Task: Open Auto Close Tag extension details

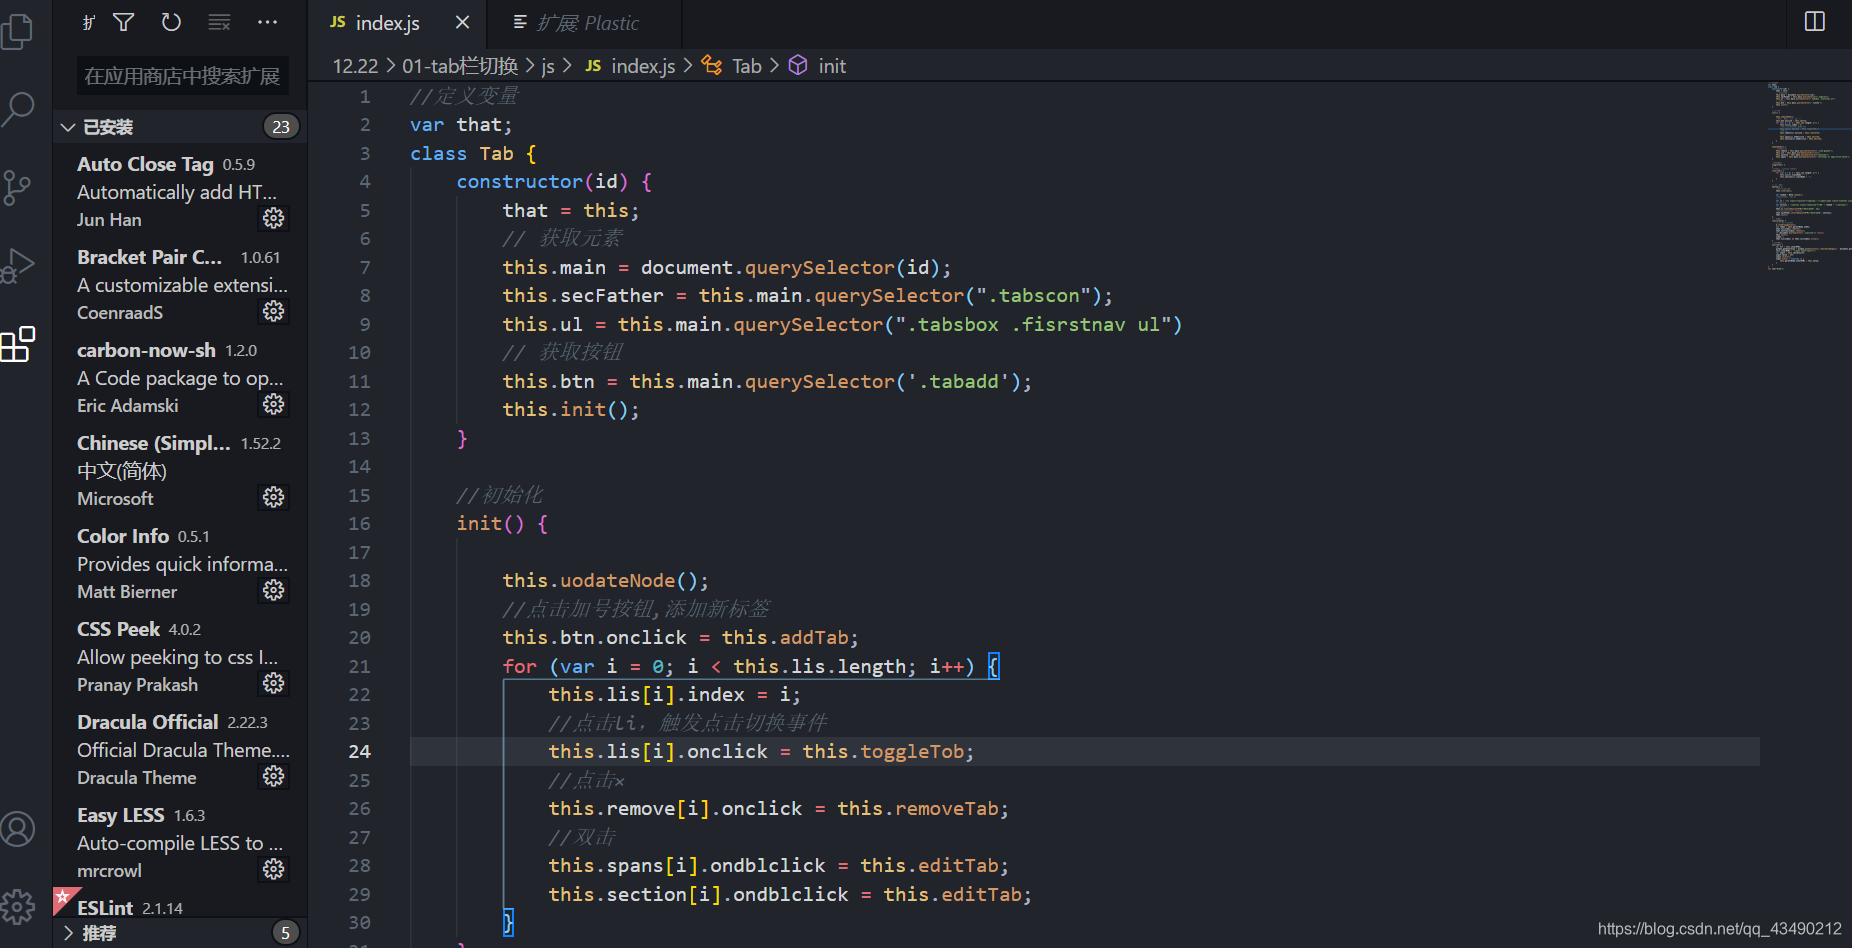Action: click(x=180, y=191)
